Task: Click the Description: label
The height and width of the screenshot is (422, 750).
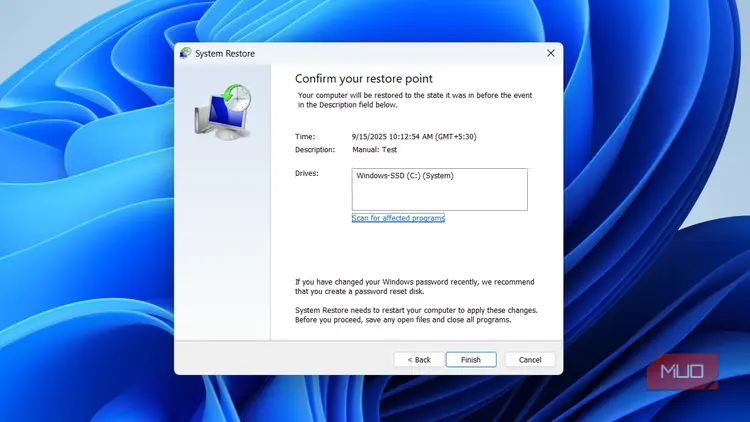Action: coord(315,149)
